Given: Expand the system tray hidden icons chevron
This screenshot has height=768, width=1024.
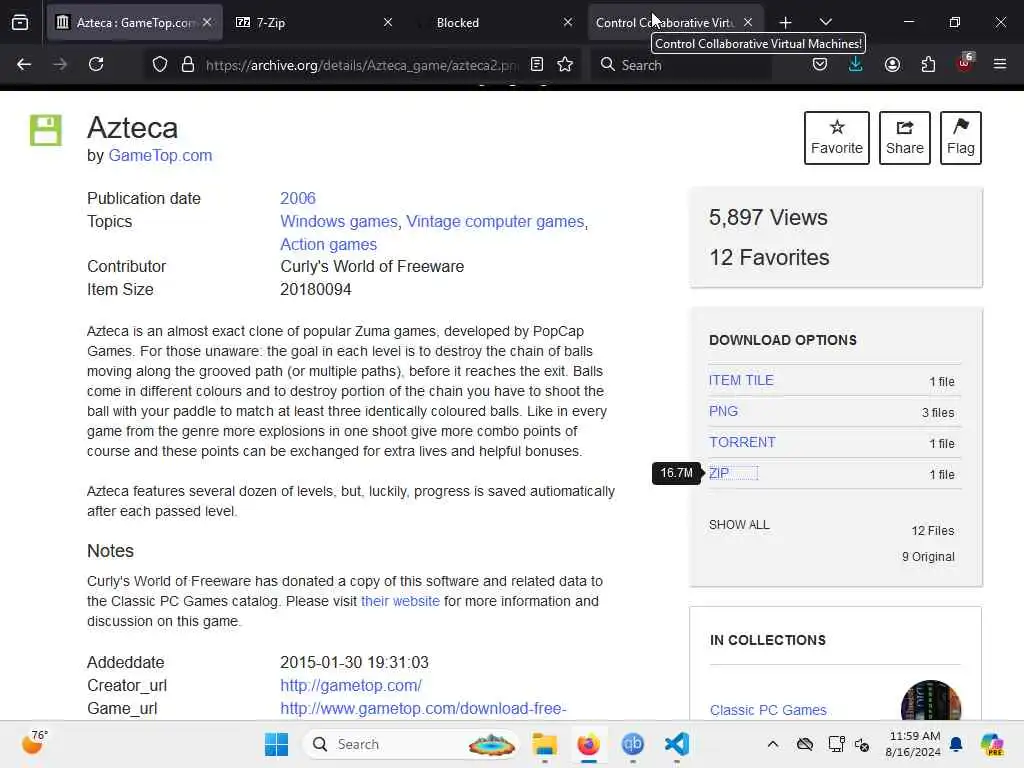Looking at the screenshot, I should click(773, 744).
